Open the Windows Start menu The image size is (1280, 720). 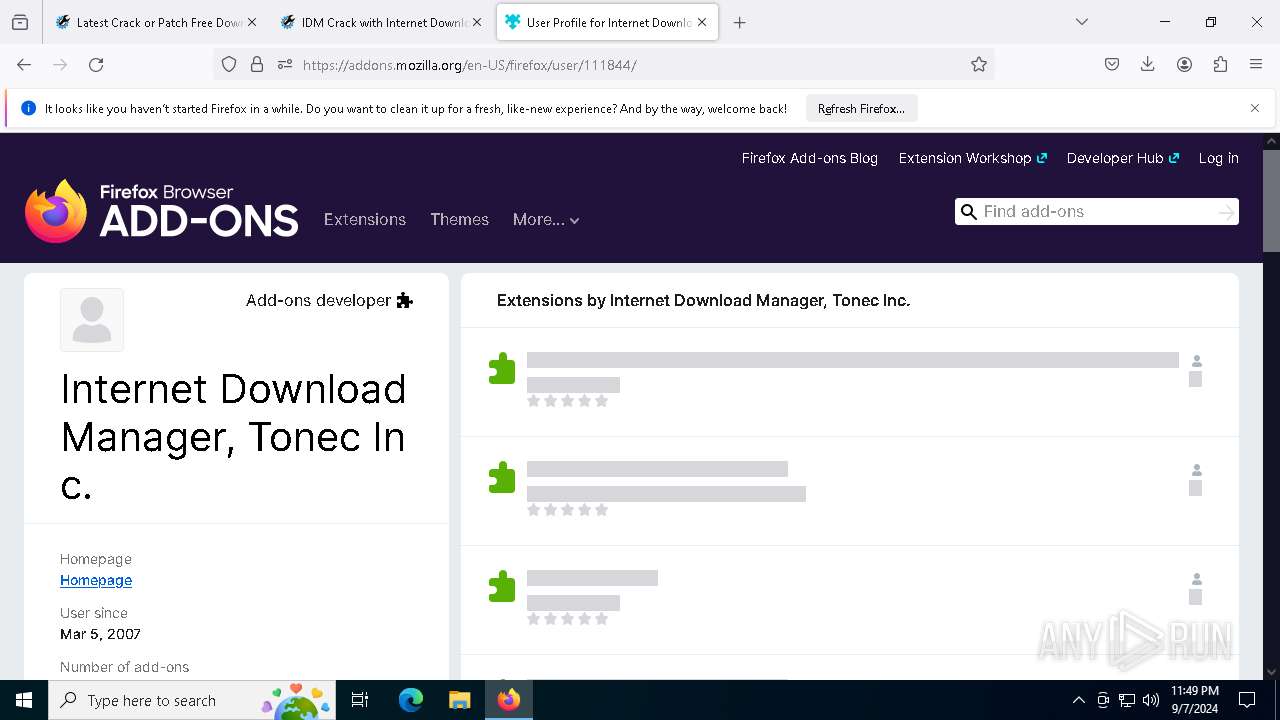point(24,700)
